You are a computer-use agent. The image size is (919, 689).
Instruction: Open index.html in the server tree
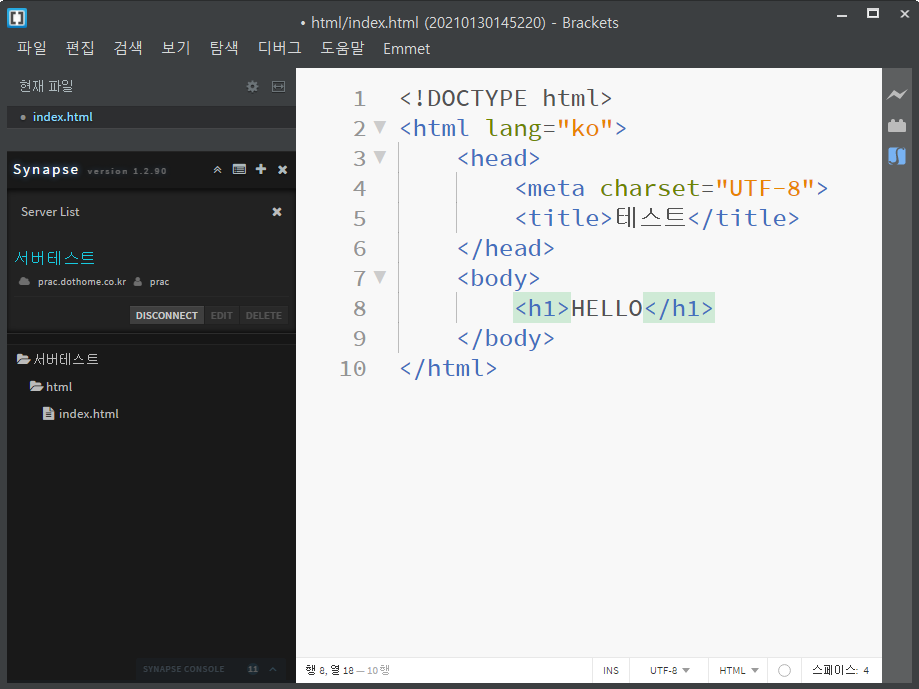(89, 414)
